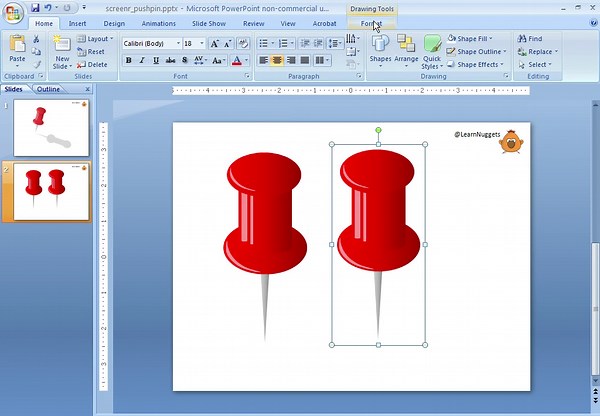Open Shape Outline dropdown
The width and height of the screenshot is (600, 416).
477,52
